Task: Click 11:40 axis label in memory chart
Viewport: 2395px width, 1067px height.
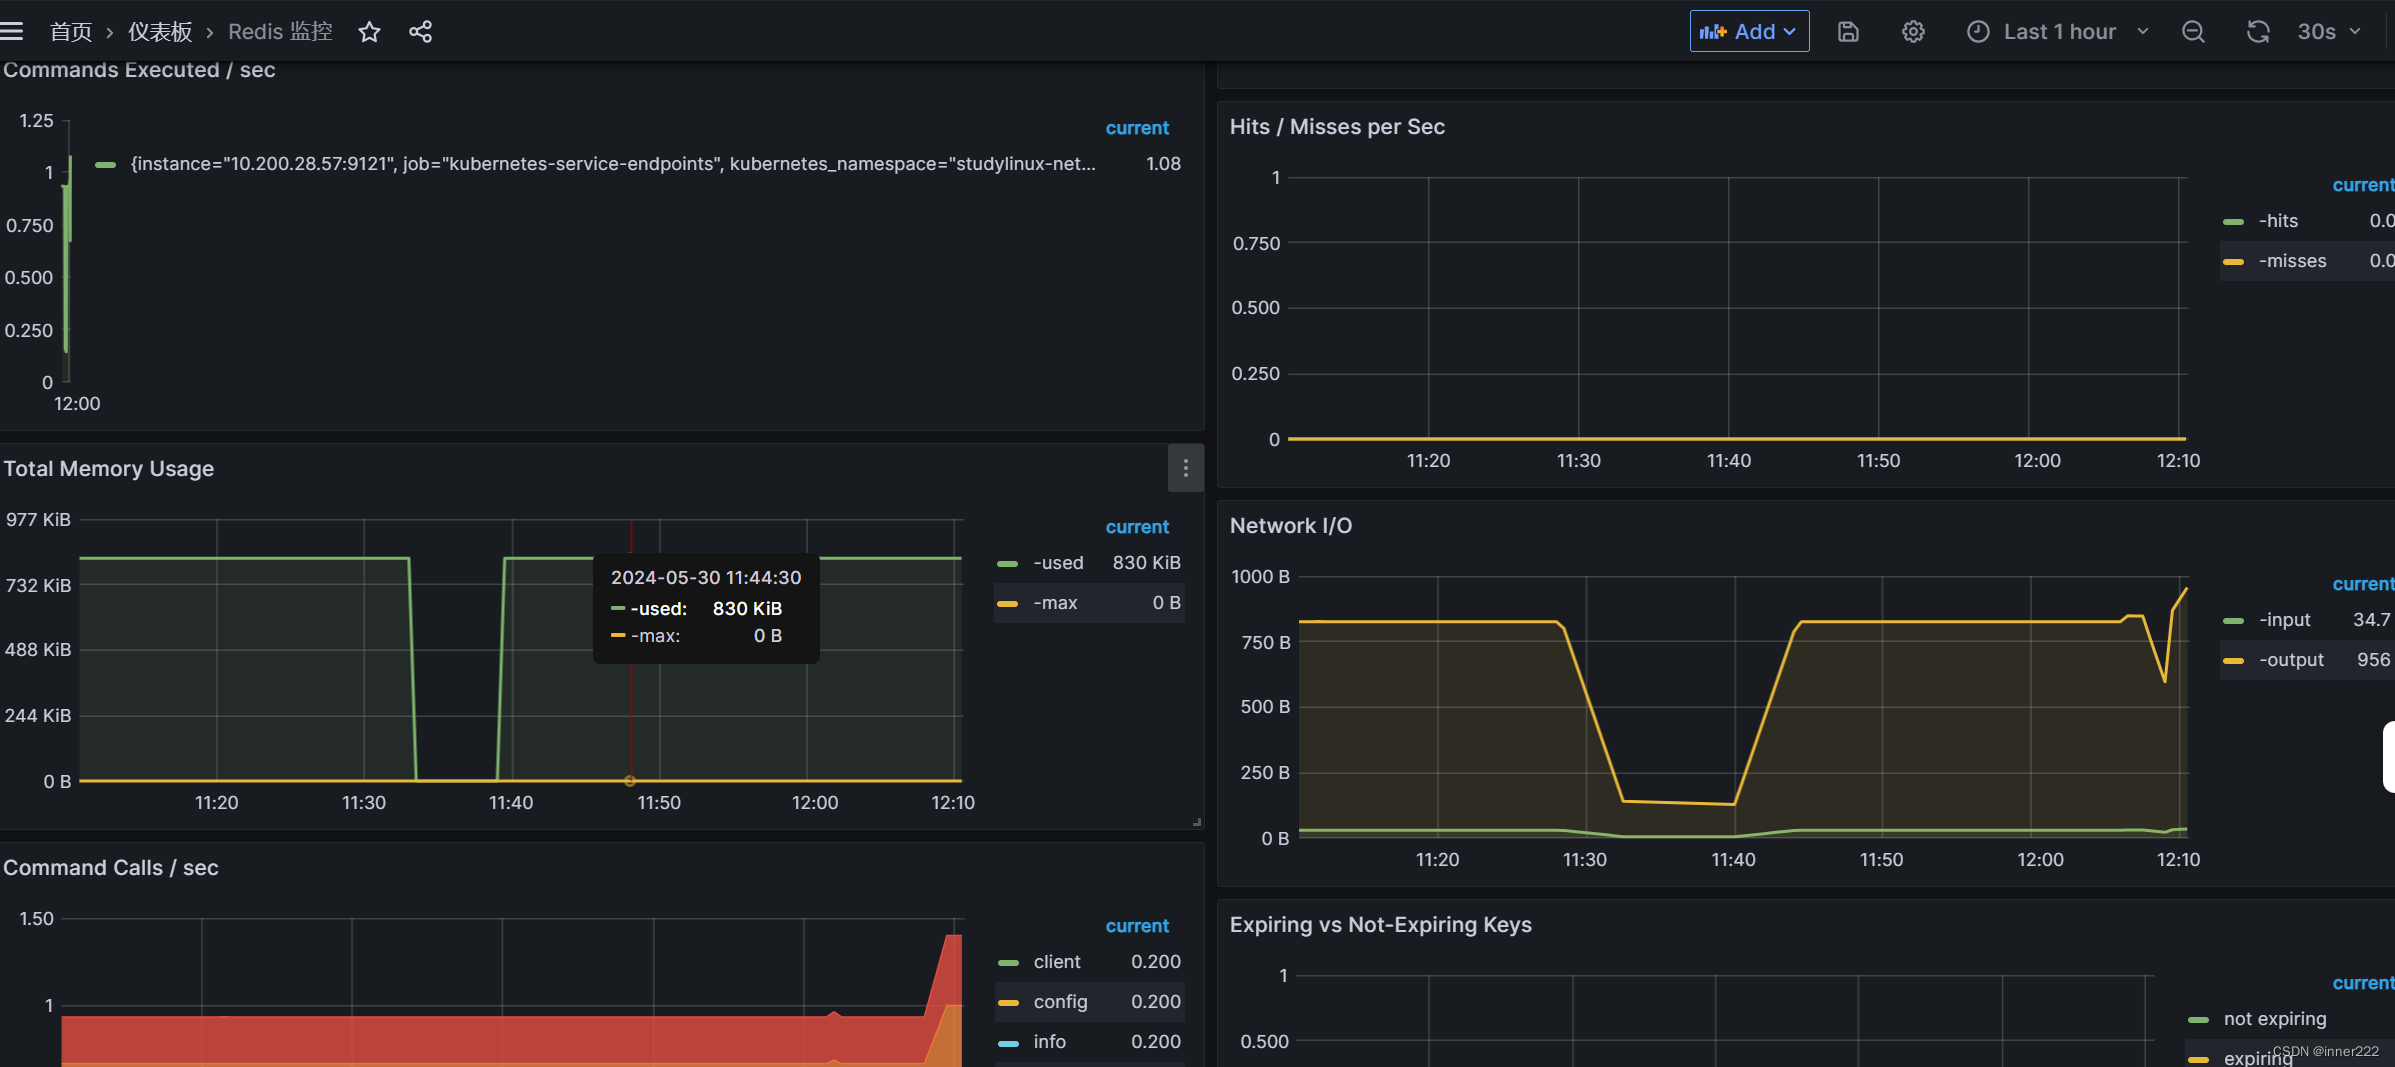Action: click(511, 803)
